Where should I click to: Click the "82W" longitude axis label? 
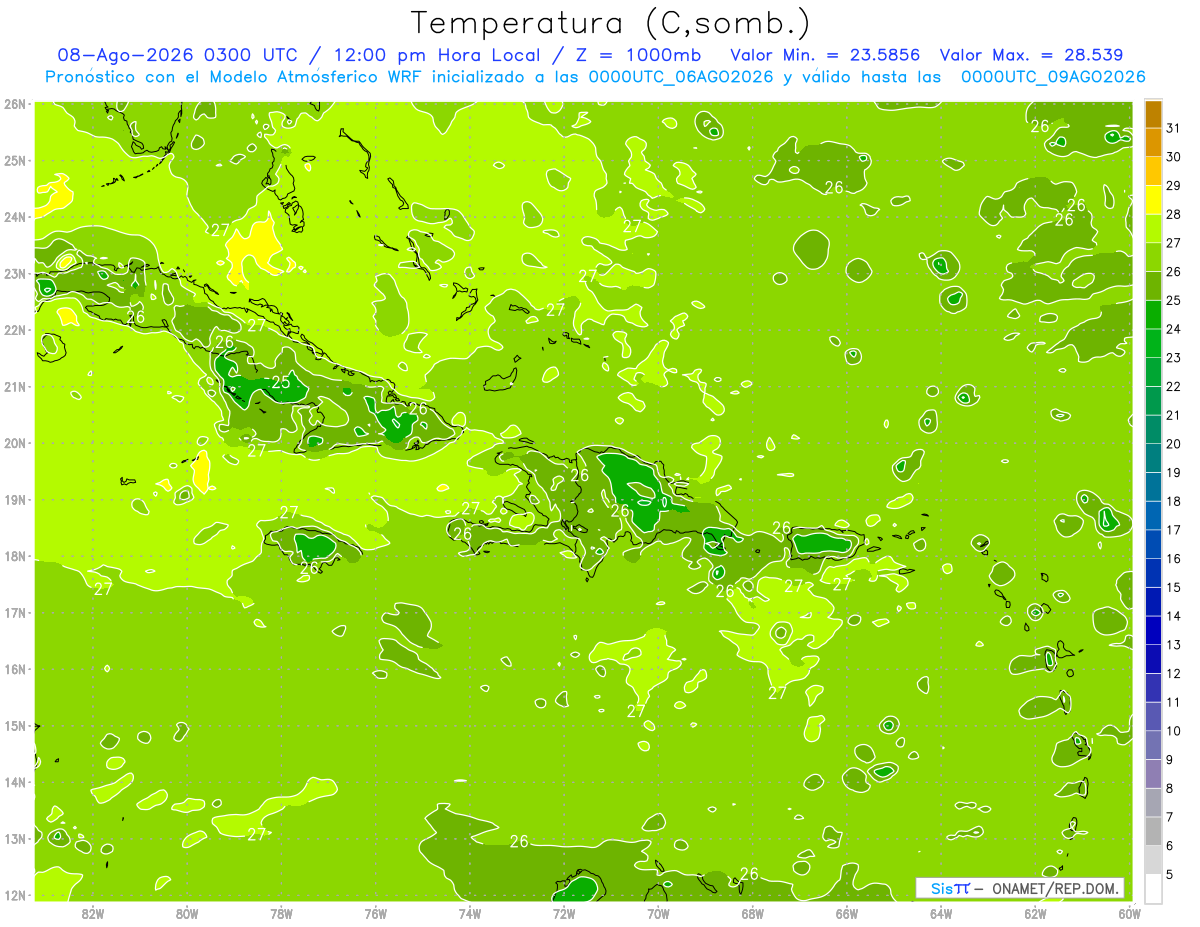point(93,914)
